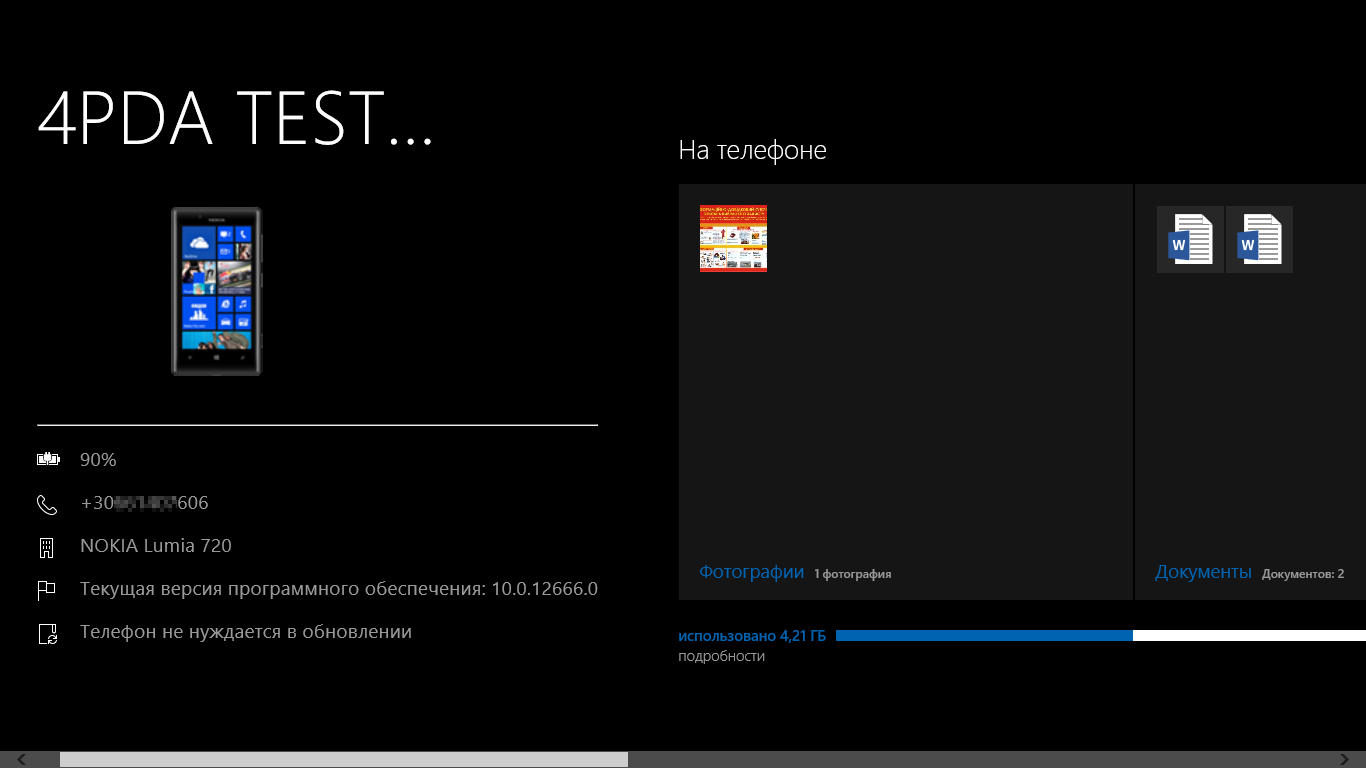Click the 4PDA TEST... phone name title
This screenshot has width=1366, height=768.
coord(236,119)
